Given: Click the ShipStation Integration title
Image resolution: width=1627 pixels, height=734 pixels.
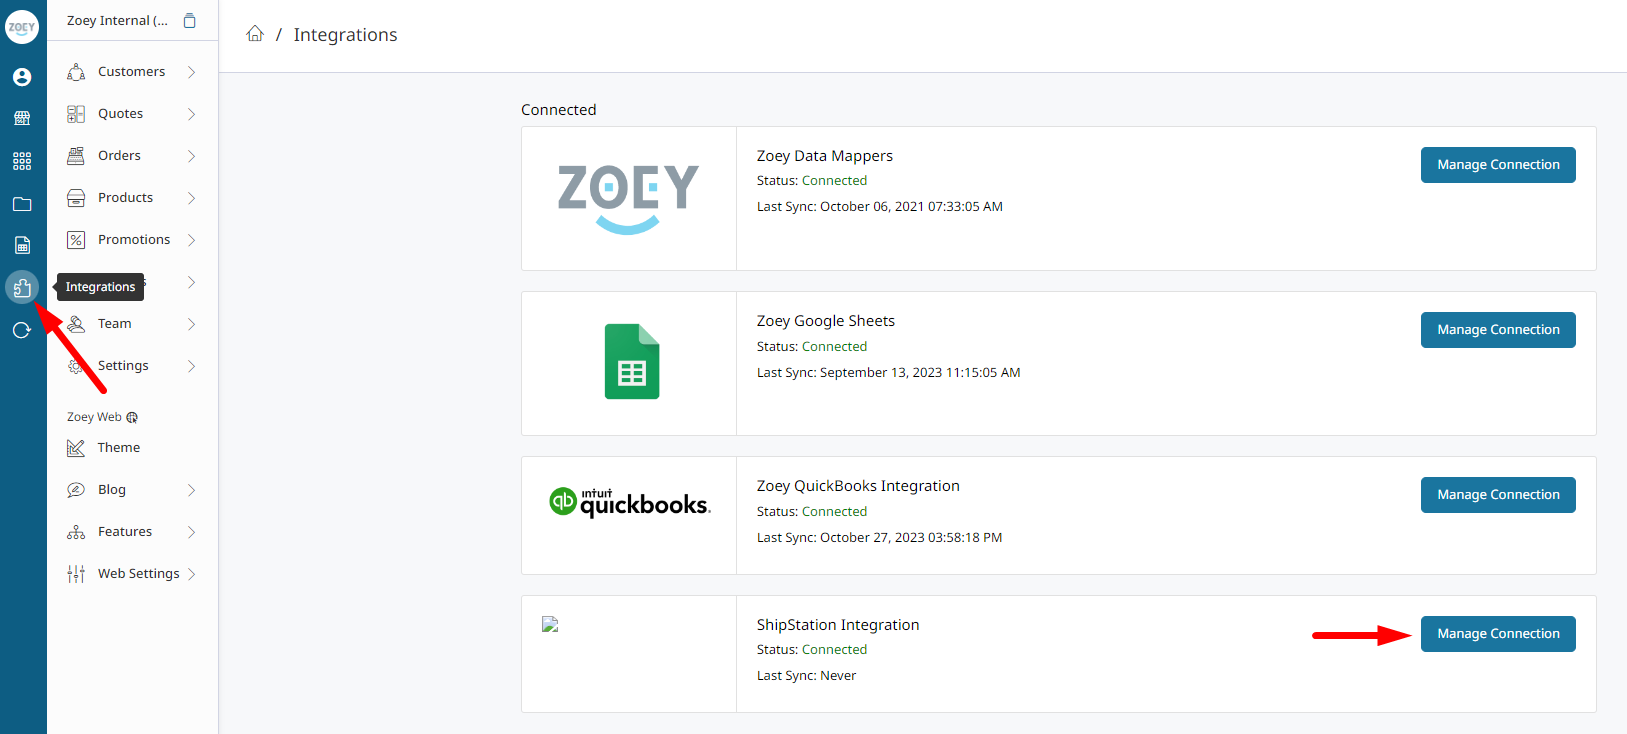Looking at the screenshot, I should (838, 625).
